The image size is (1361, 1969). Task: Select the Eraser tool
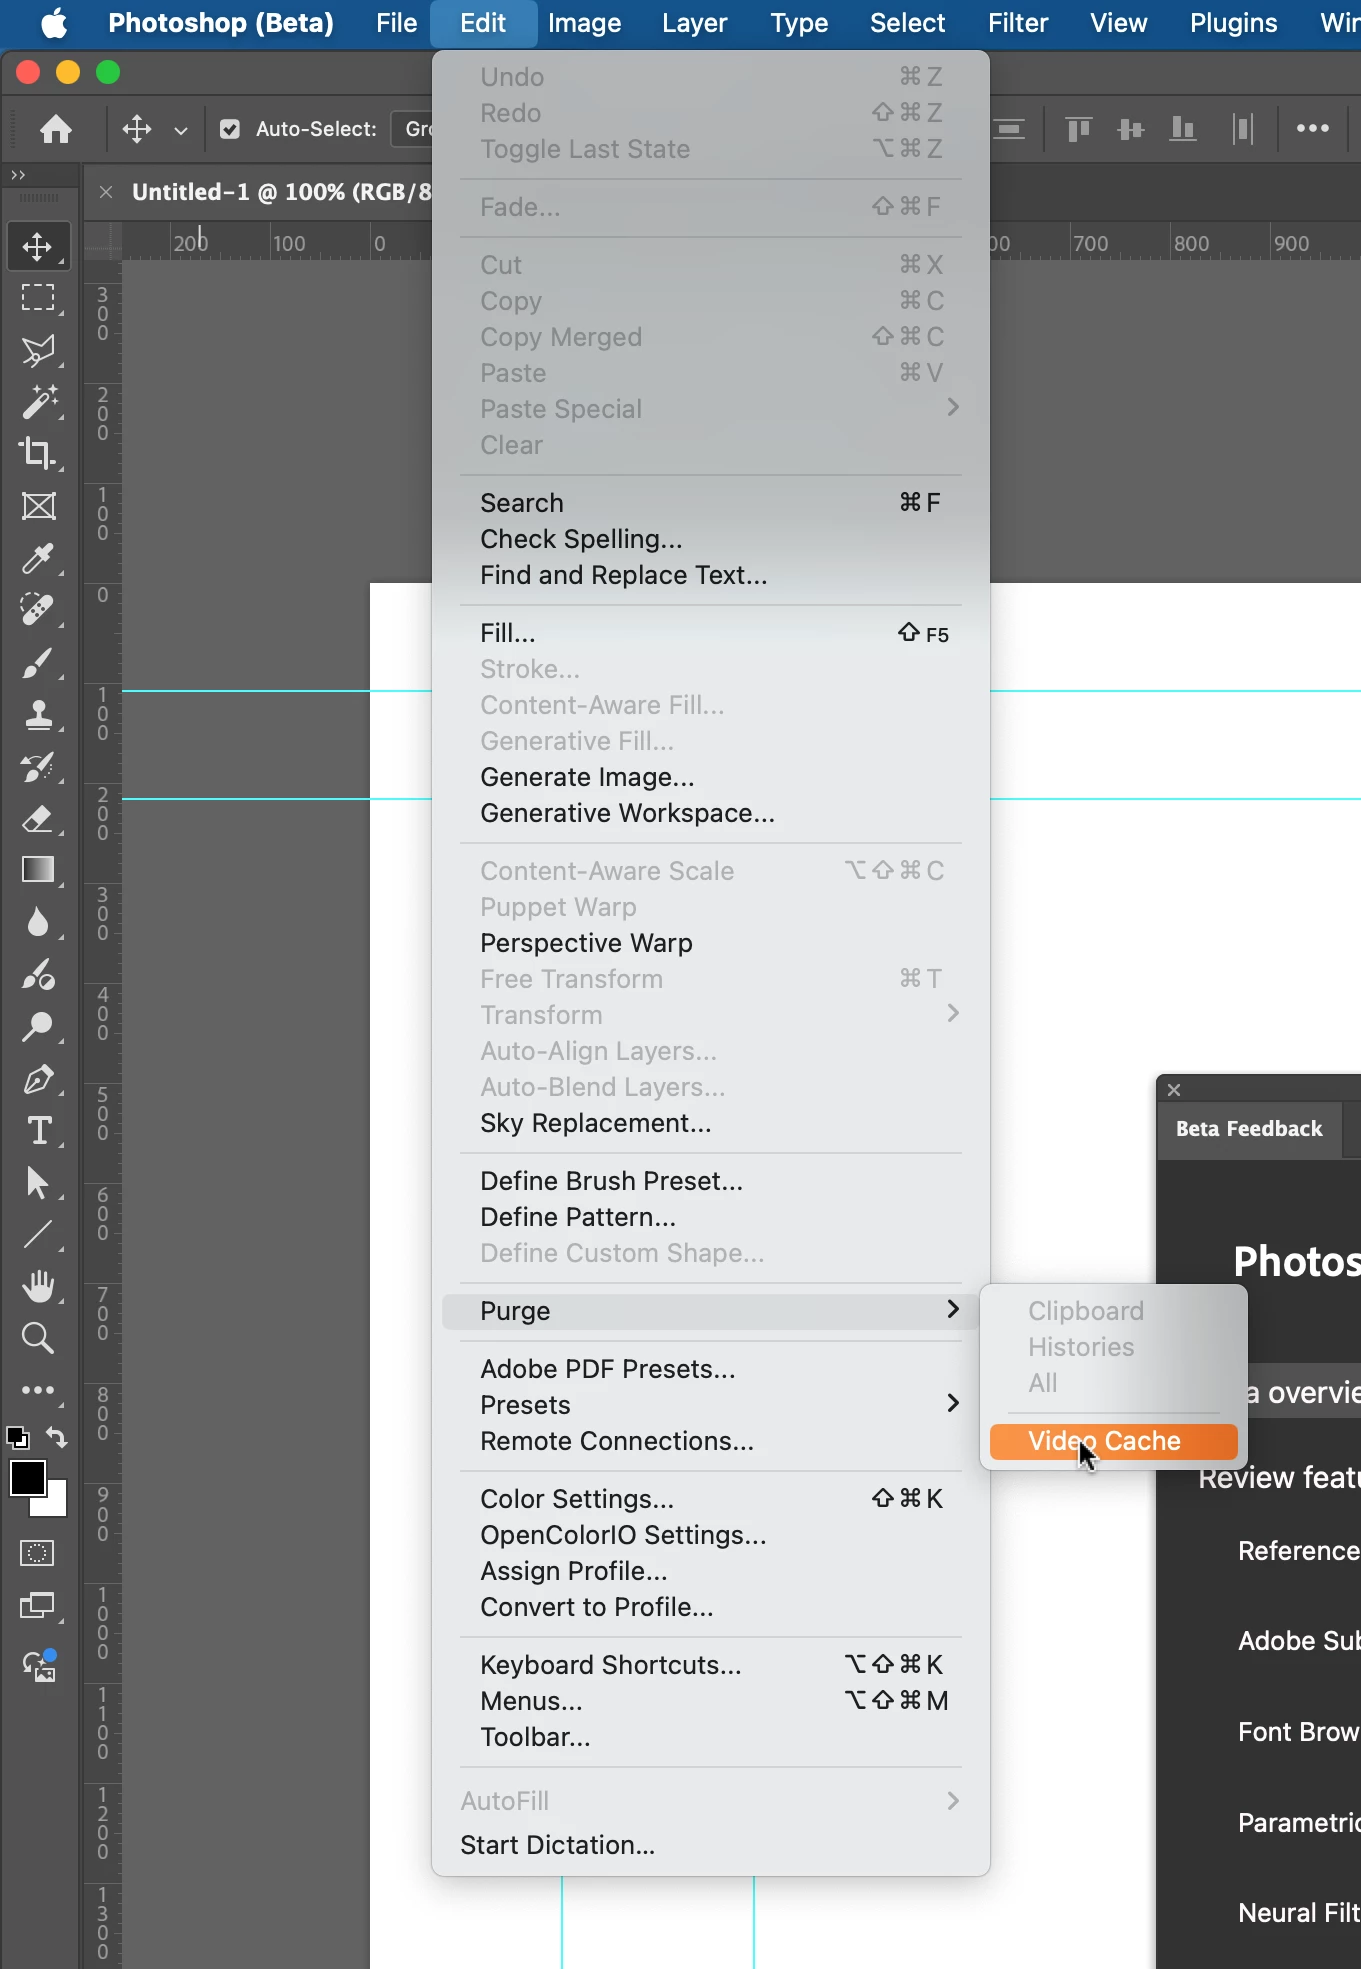(38, 818)
